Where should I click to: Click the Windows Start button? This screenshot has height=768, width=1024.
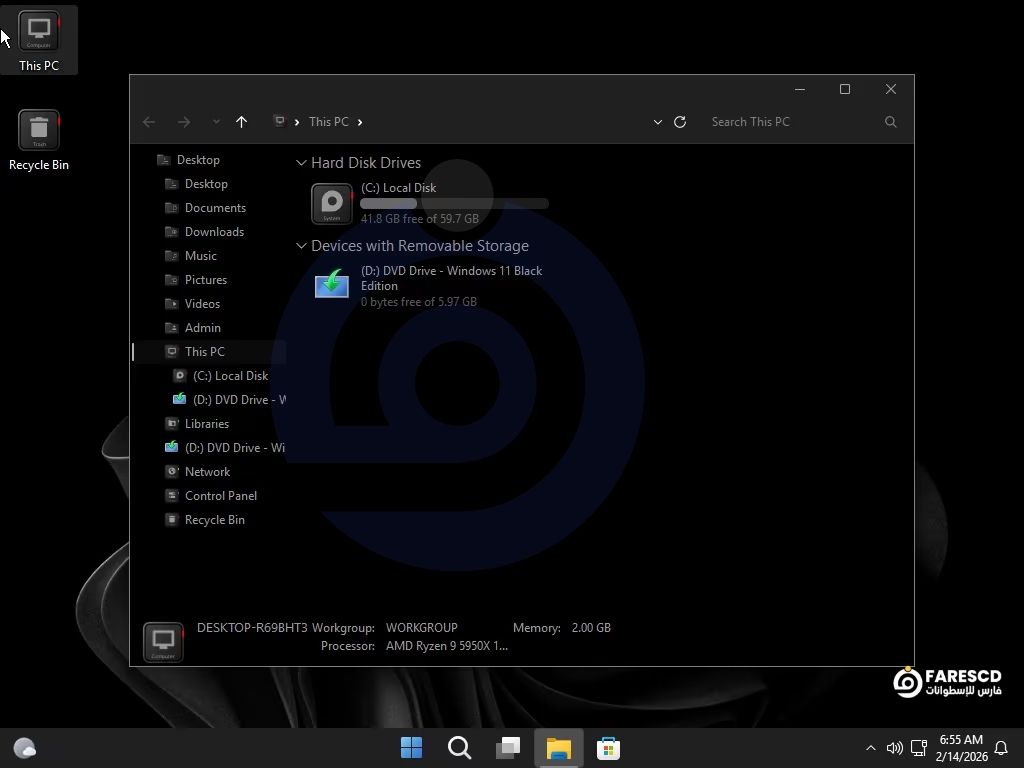411,748
